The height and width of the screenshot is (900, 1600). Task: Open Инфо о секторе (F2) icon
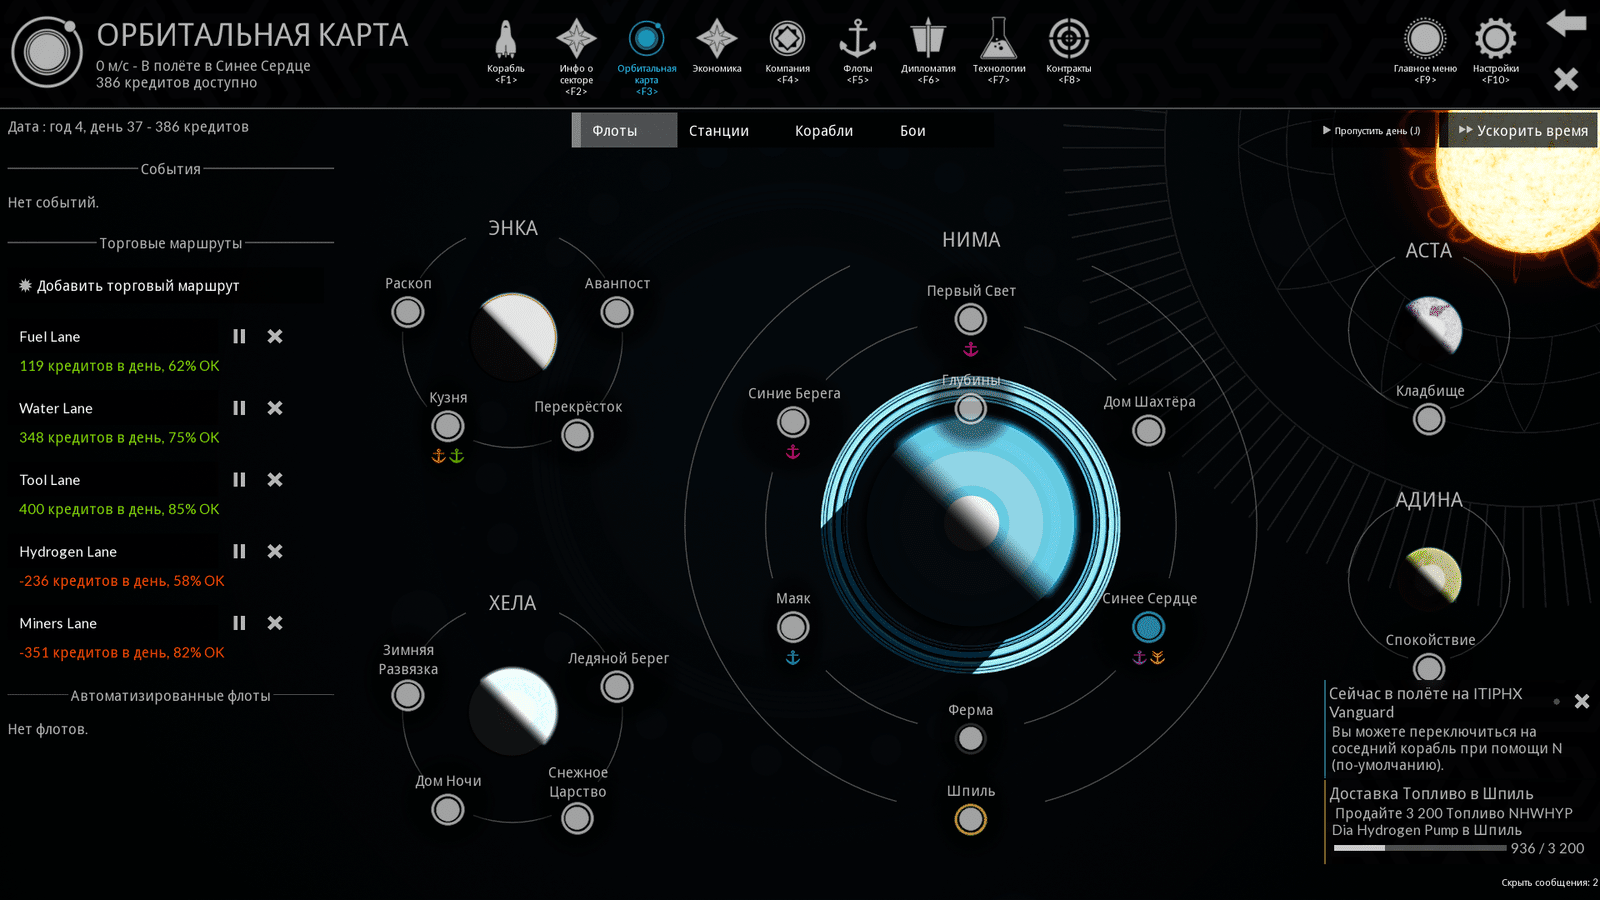coord(576,40)
